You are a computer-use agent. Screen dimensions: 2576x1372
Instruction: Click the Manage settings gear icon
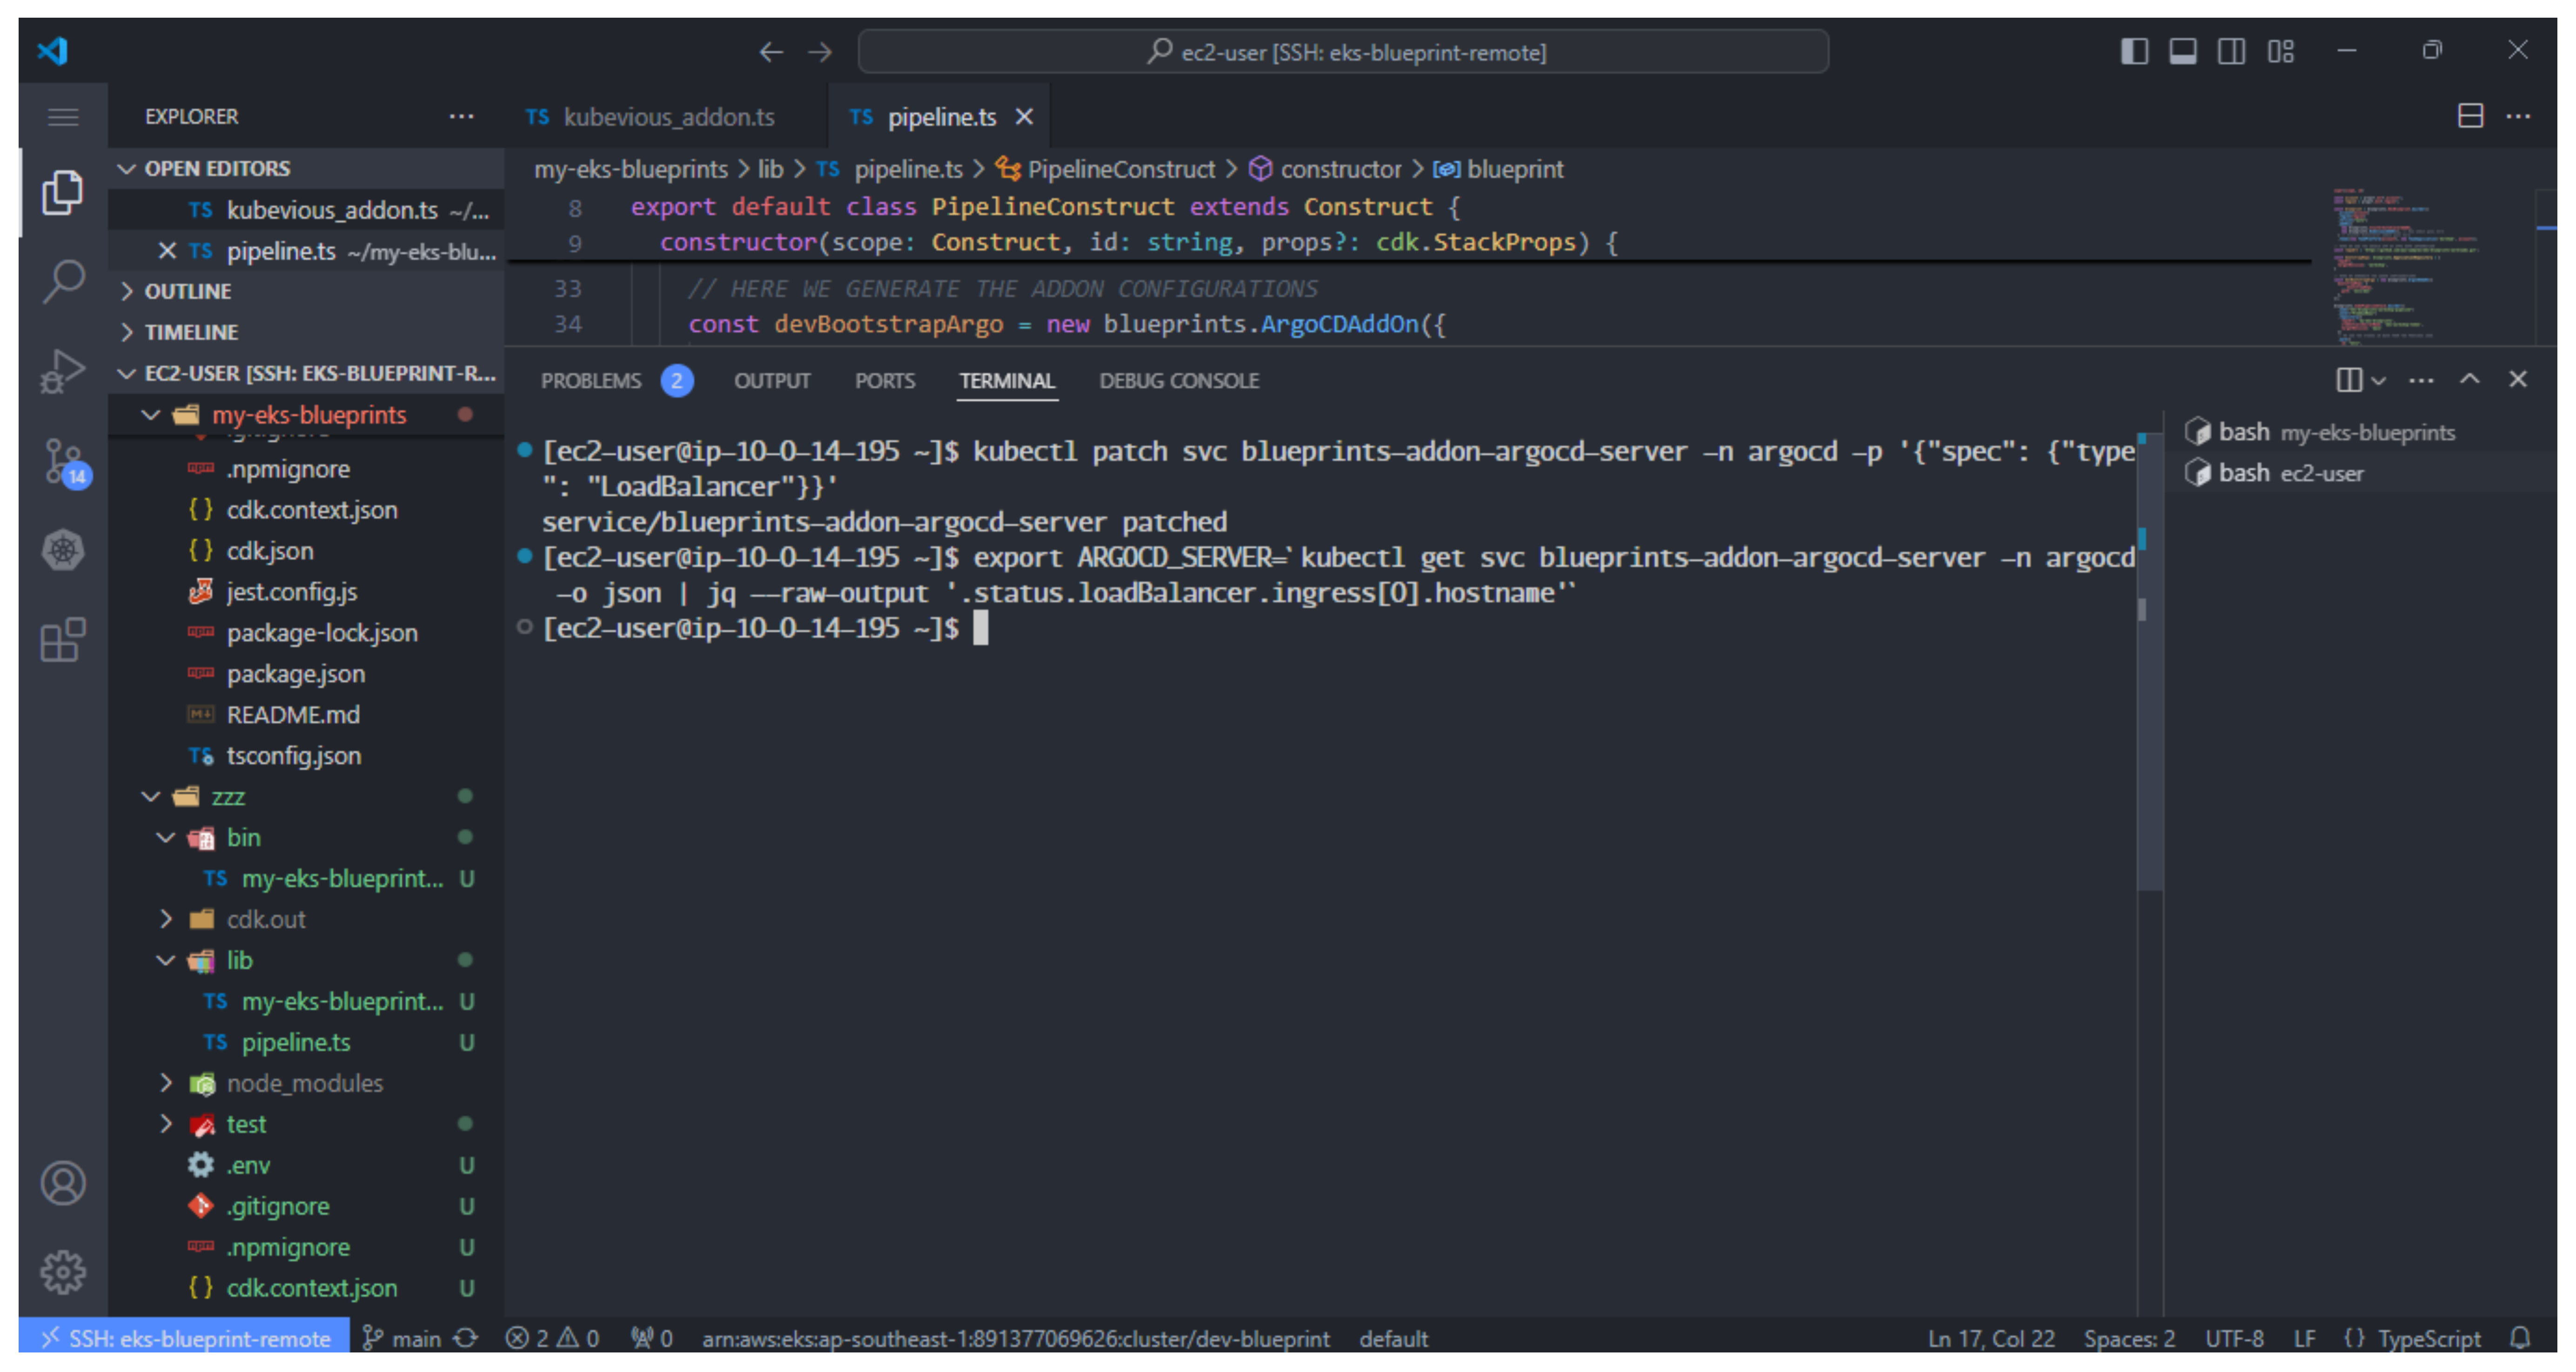(x=63, y=1272)
